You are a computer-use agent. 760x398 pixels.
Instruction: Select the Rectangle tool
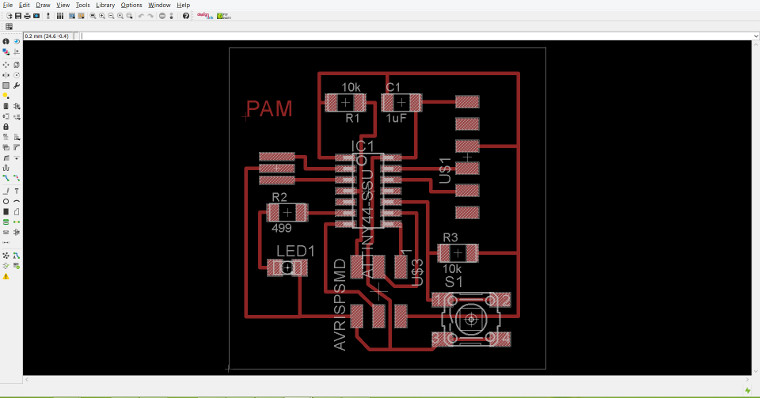[6, 212]
